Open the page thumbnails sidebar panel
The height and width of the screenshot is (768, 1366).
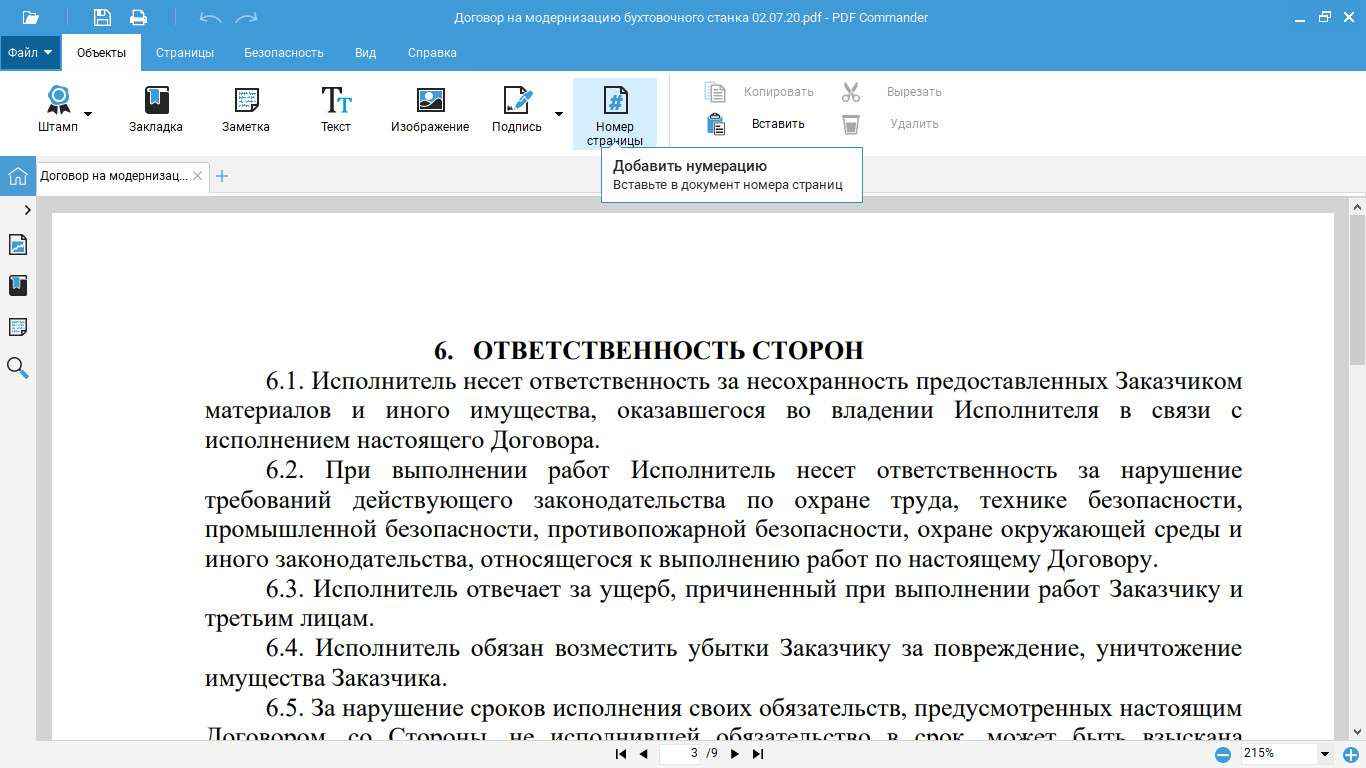click(18, 245)
